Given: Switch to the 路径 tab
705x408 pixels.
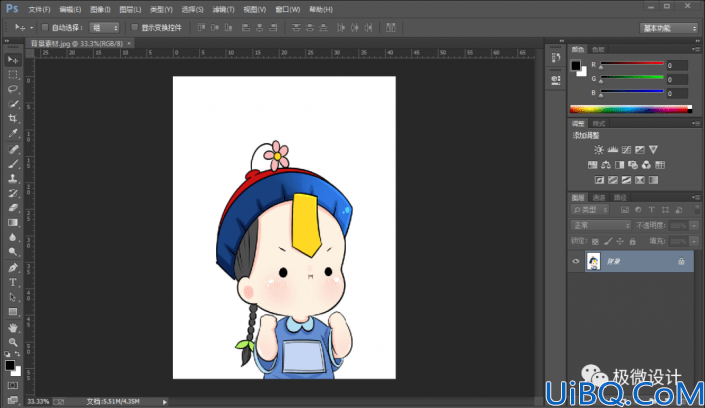Looking at the screenshot, I should point(620,197).
